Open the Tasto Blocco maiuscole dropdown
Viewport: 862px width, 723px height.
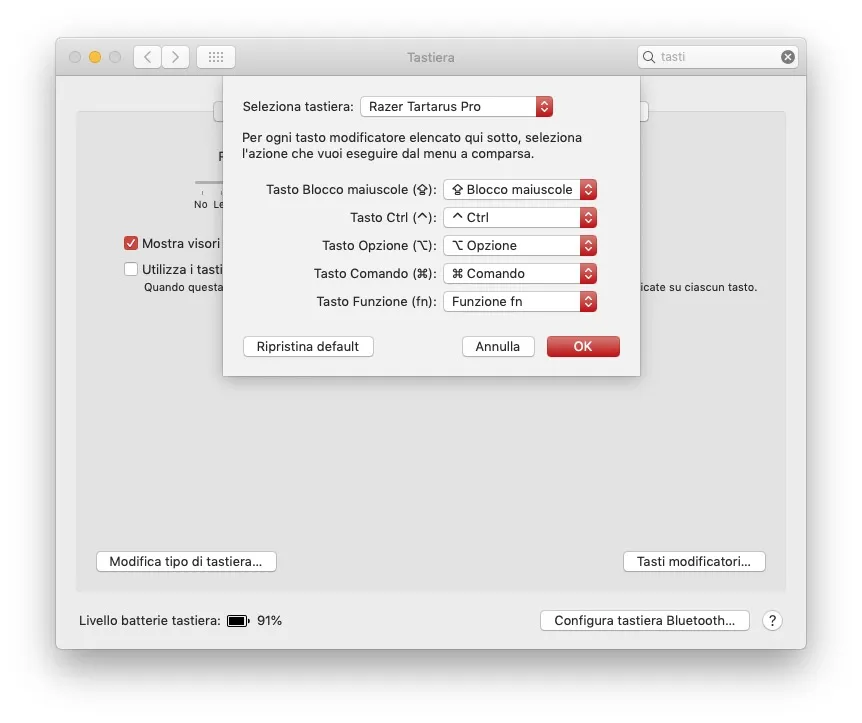click(520, 190)
